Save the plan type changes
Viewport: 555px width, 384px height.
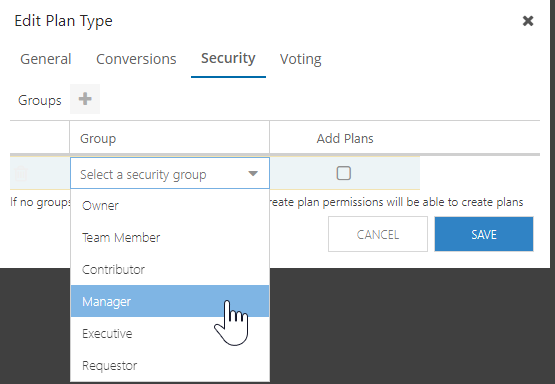click(x=484, y=234)
